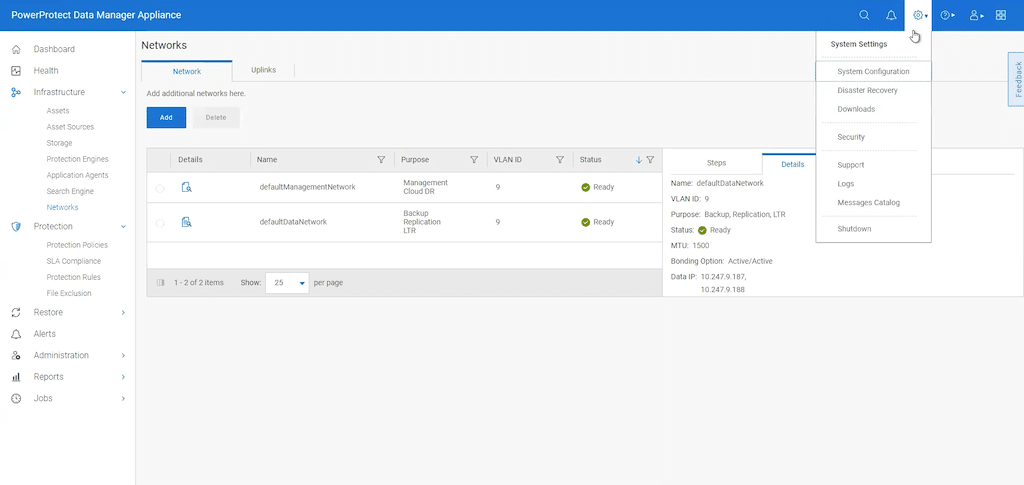Open column chooser icon in table footer
This screenshot has height=485, width=1024.
(x=161, y=283)
